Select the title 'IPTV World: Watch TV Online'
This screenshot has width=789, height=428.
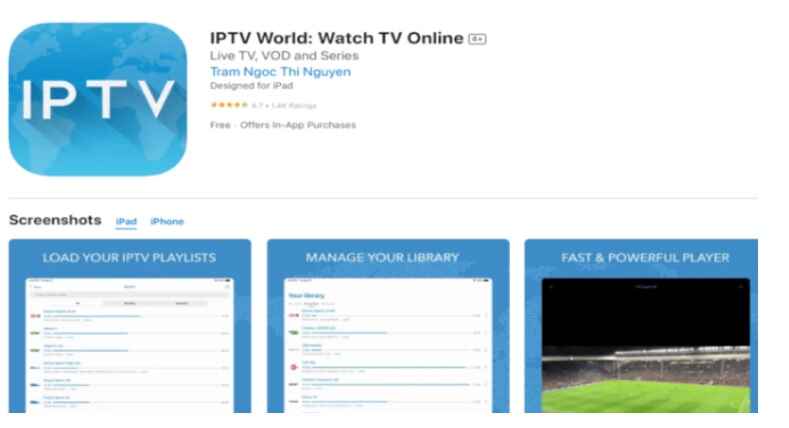pyautogui.click(x=337, y=38)
